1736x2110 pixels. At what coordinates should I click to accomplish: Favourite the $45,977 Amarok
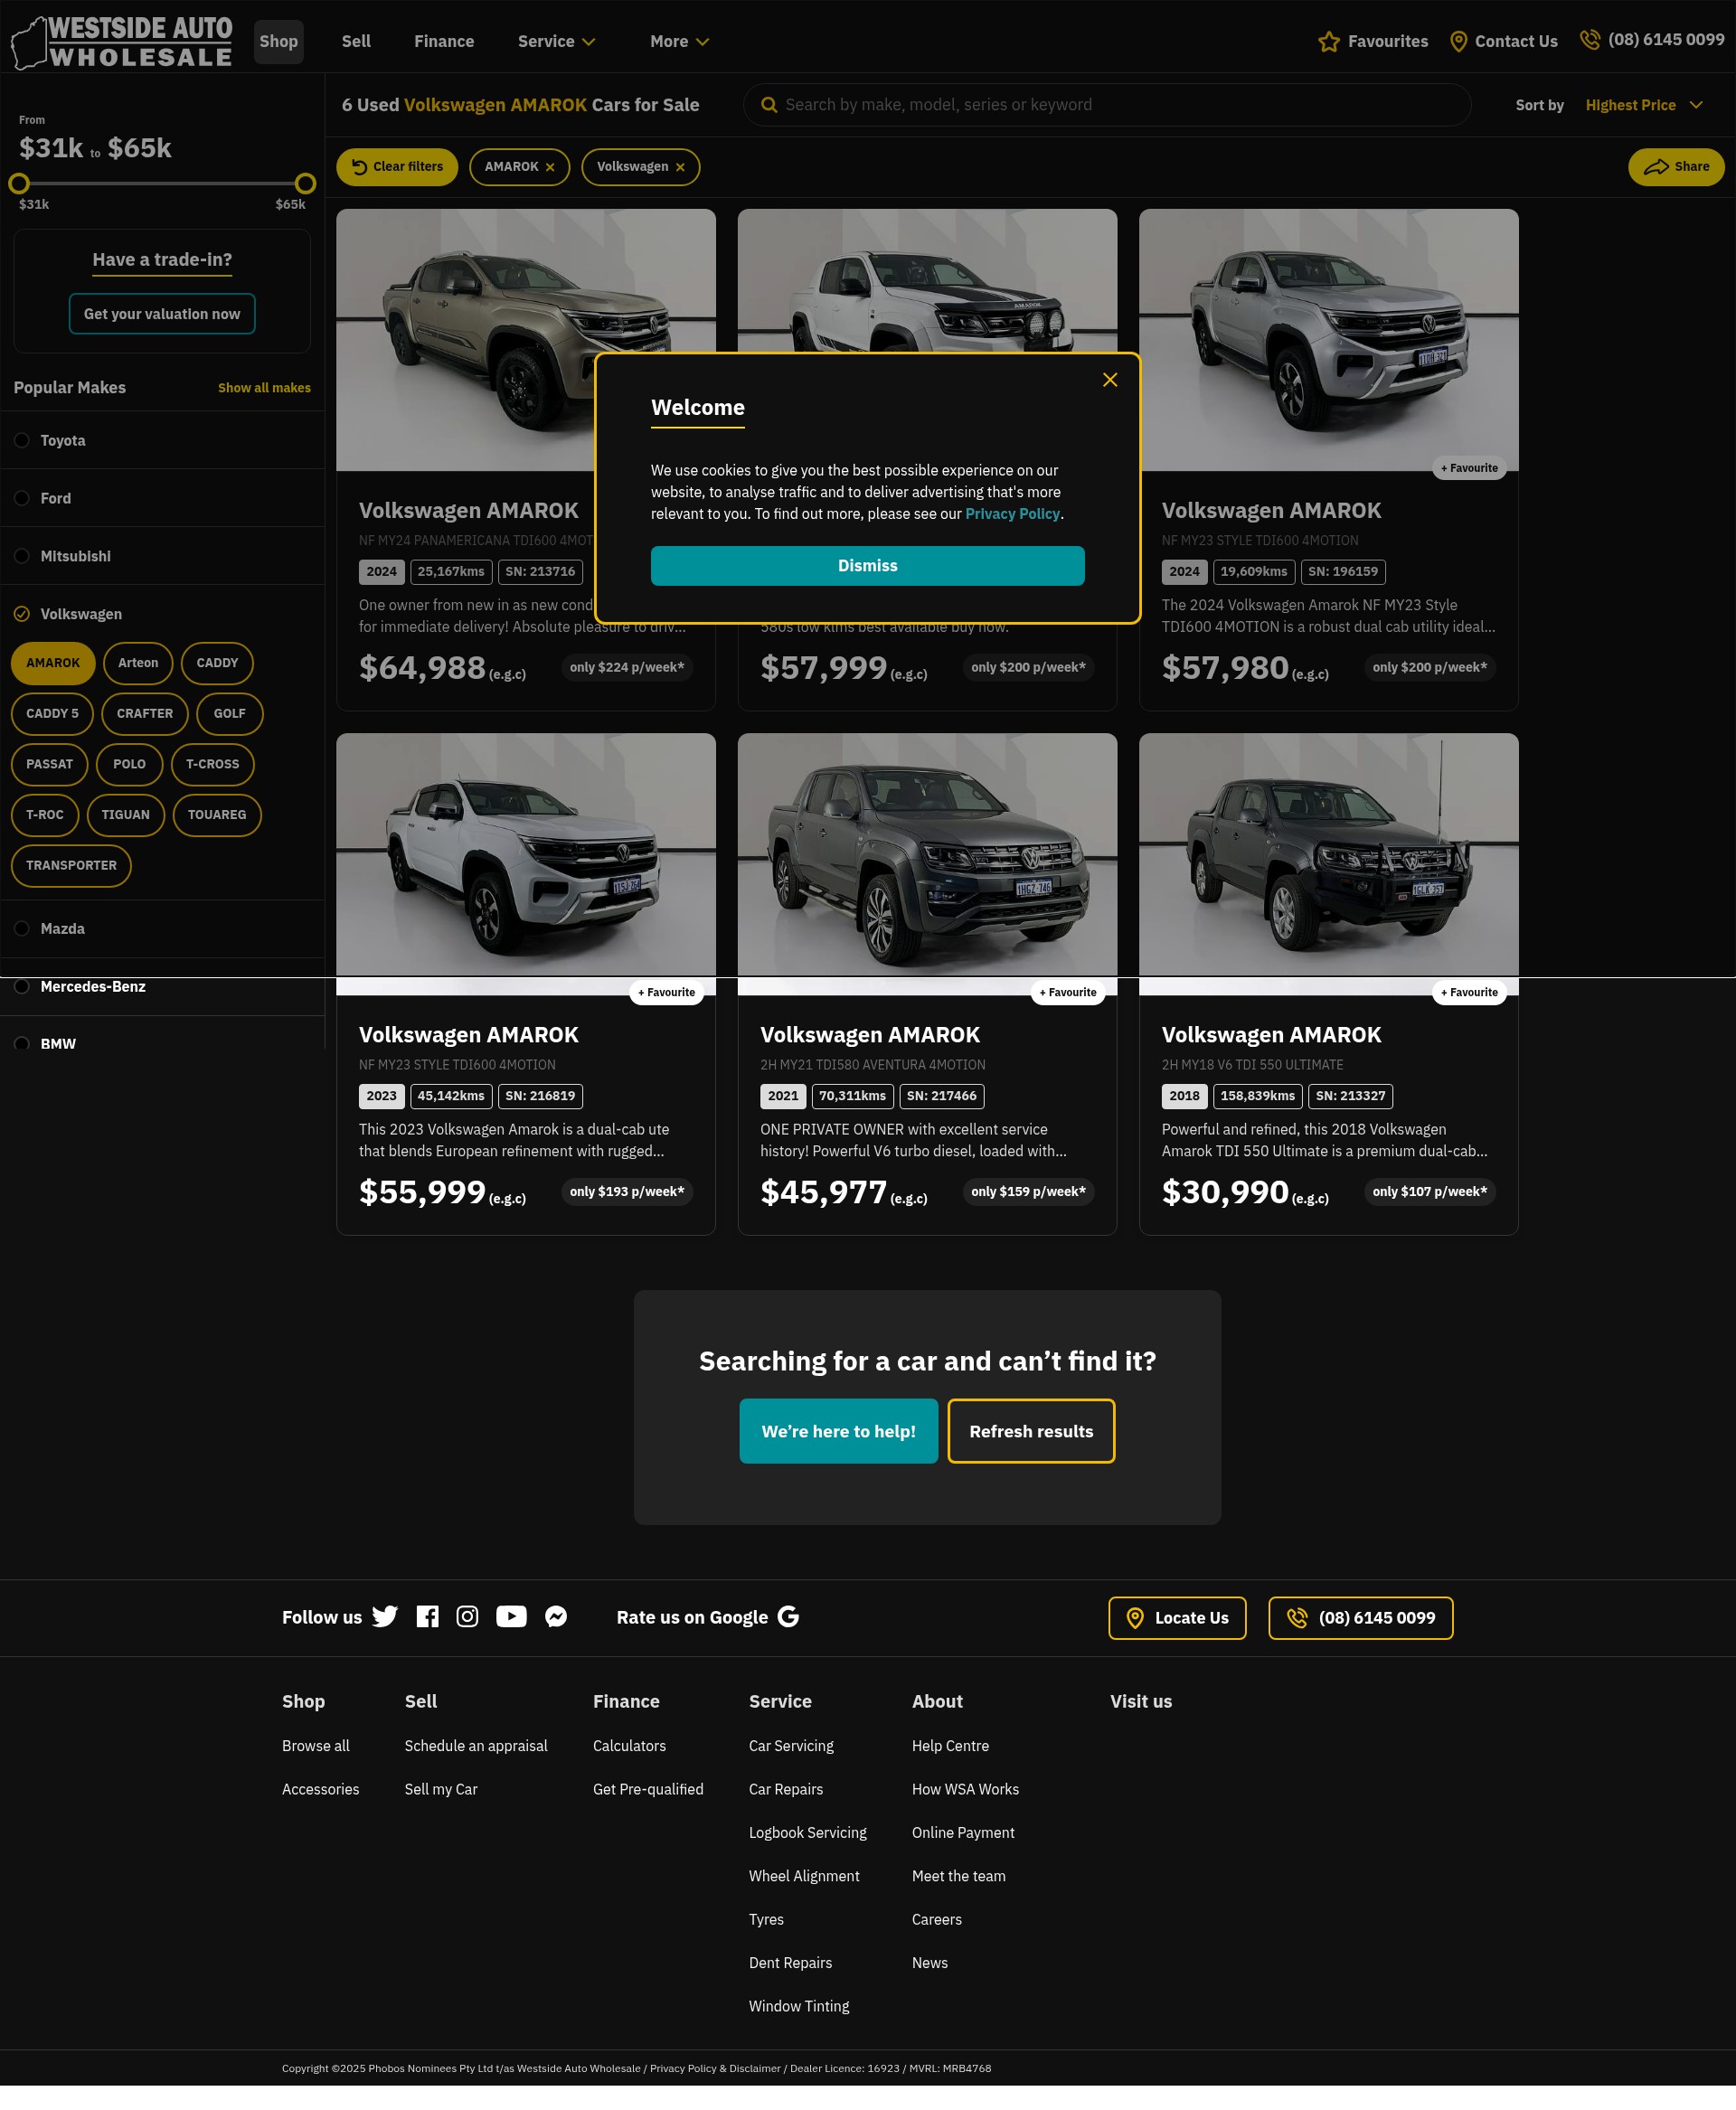pyautogui.click(x=1068, y=993)
